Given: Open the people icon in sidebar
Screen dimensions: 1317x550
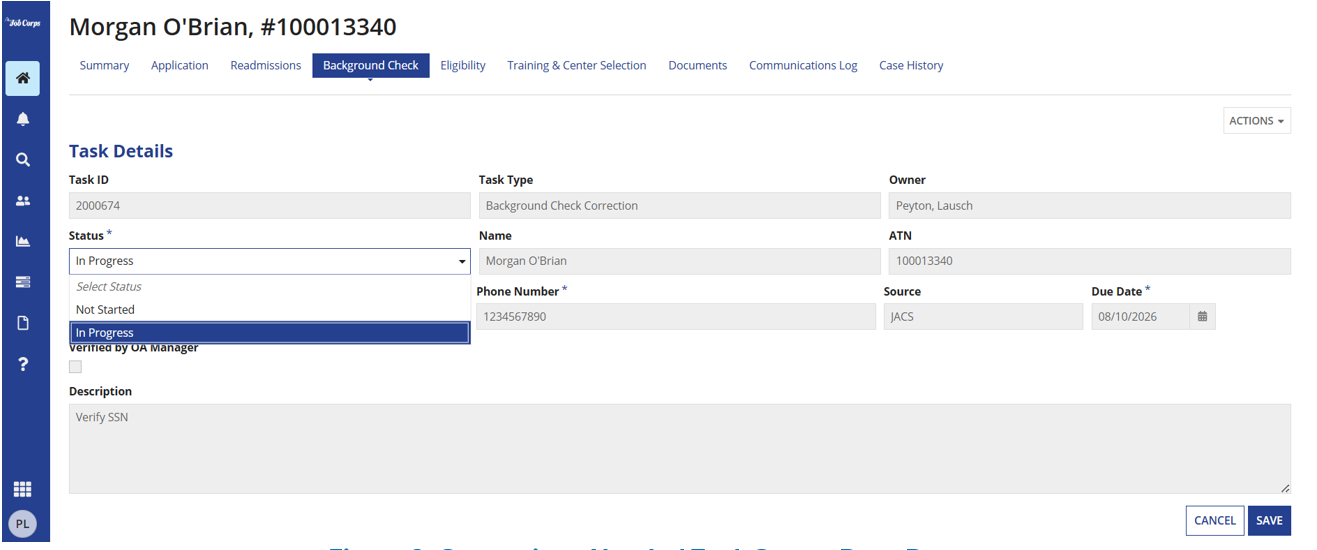Looking at the screenshot, I should [22, 201].
